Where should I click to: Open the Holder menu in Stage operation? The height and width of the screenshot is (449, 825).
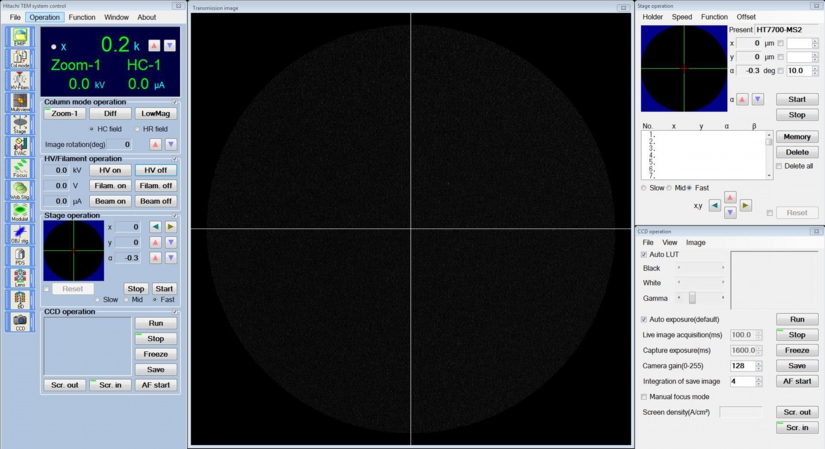click(652, 17)
